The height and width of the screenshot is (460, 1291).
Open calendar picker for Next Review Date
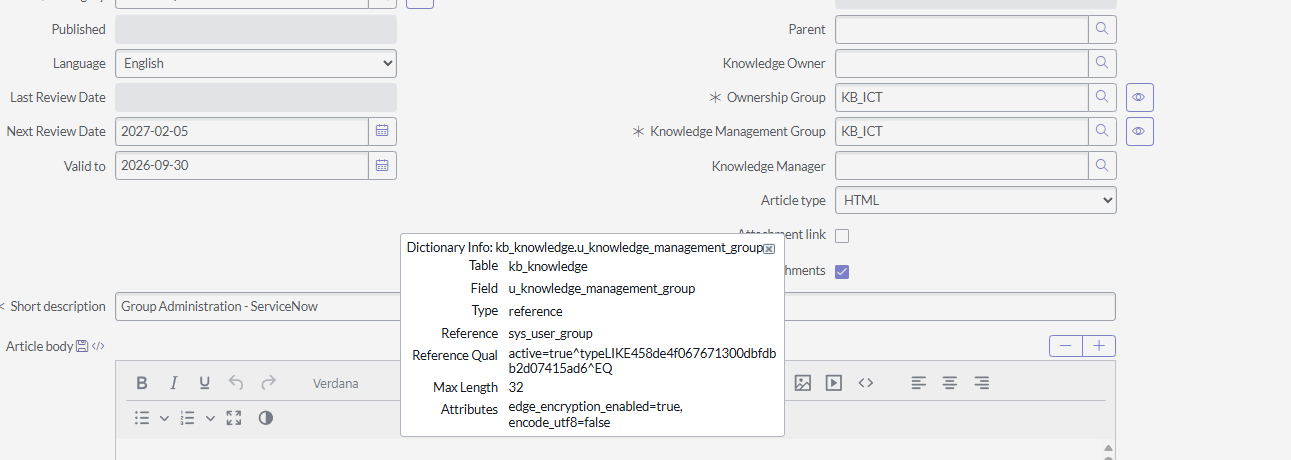click(x=382, y=131)
